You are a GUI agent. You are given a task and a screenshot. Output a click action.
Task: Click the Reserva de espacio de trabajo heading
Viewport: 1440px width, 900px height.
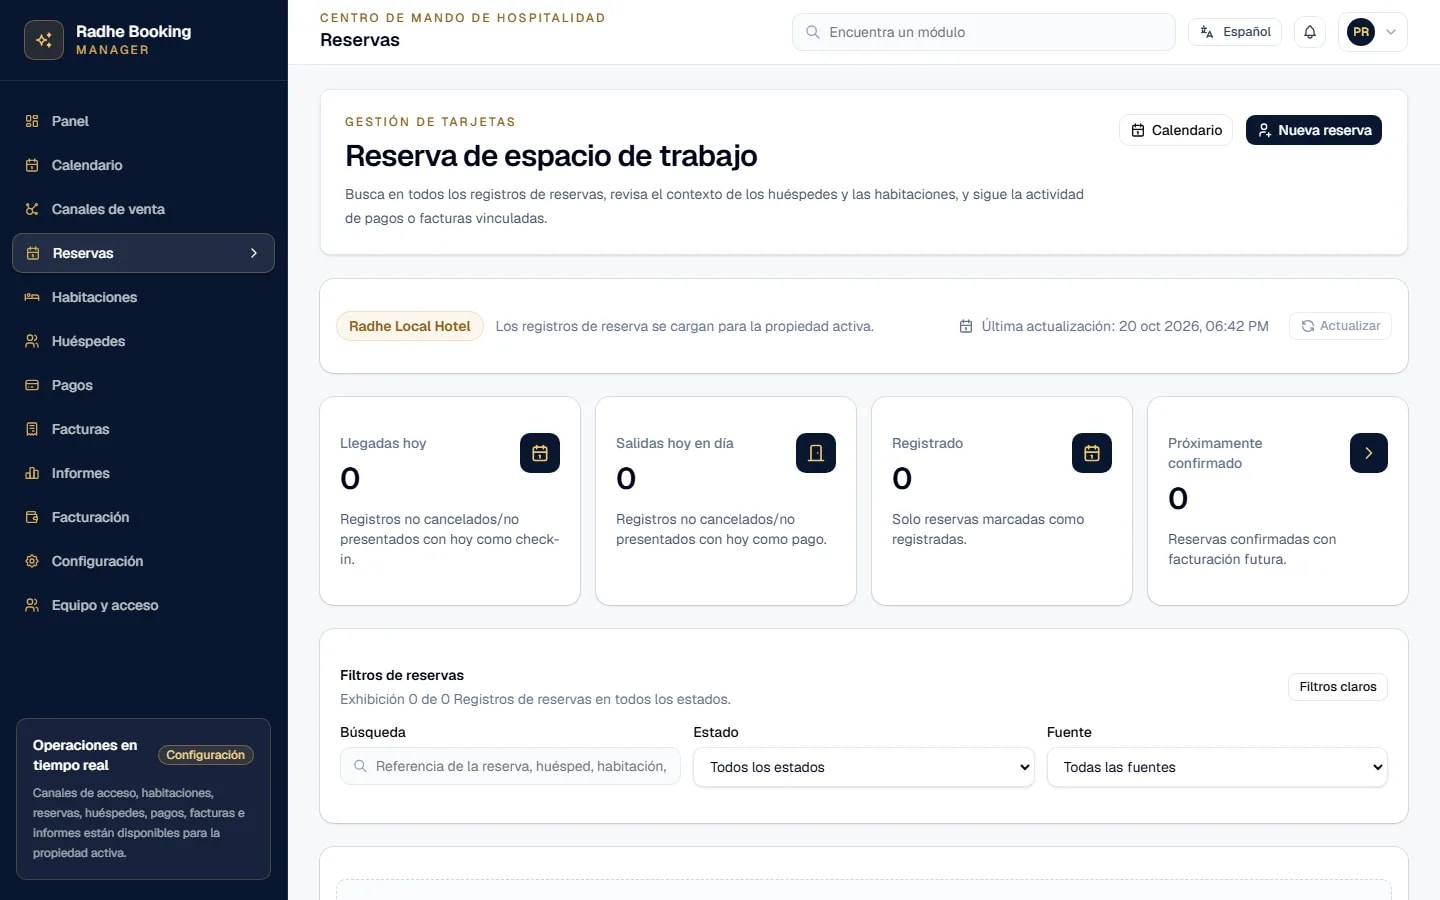tap(551, 156)
